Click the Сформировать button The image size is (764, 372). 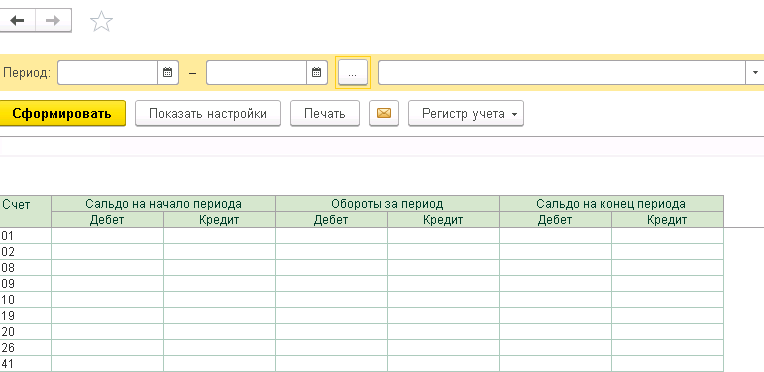(x=62, y=114)
